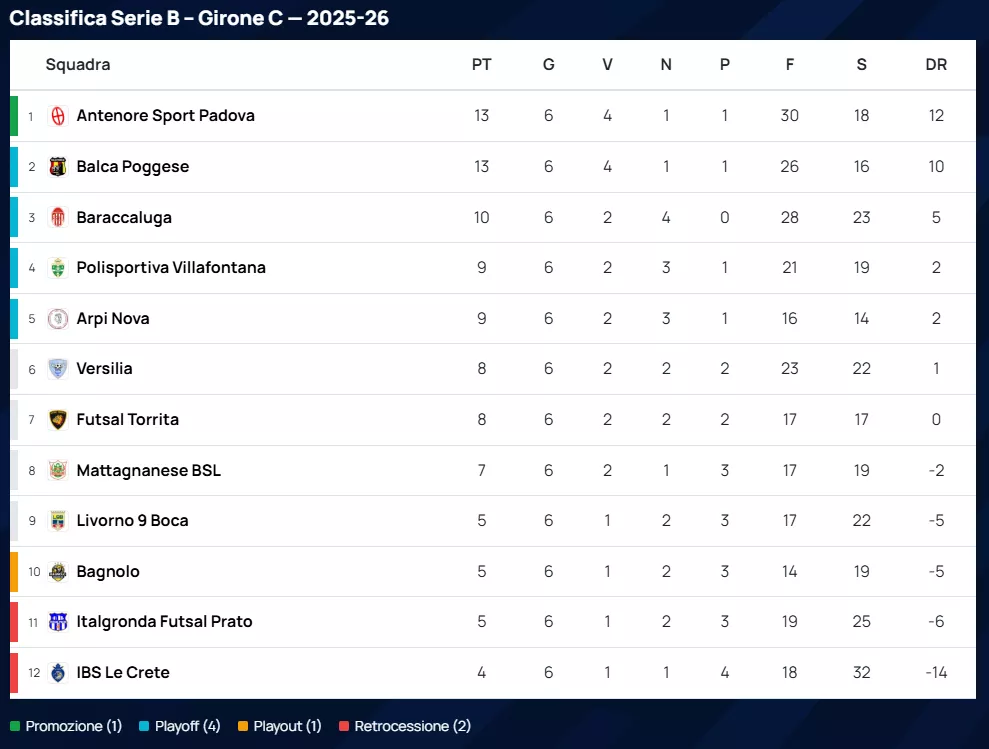Click the Squadra column header
The height and width of the screenshot is (749, 989).
tap(78, 65)
